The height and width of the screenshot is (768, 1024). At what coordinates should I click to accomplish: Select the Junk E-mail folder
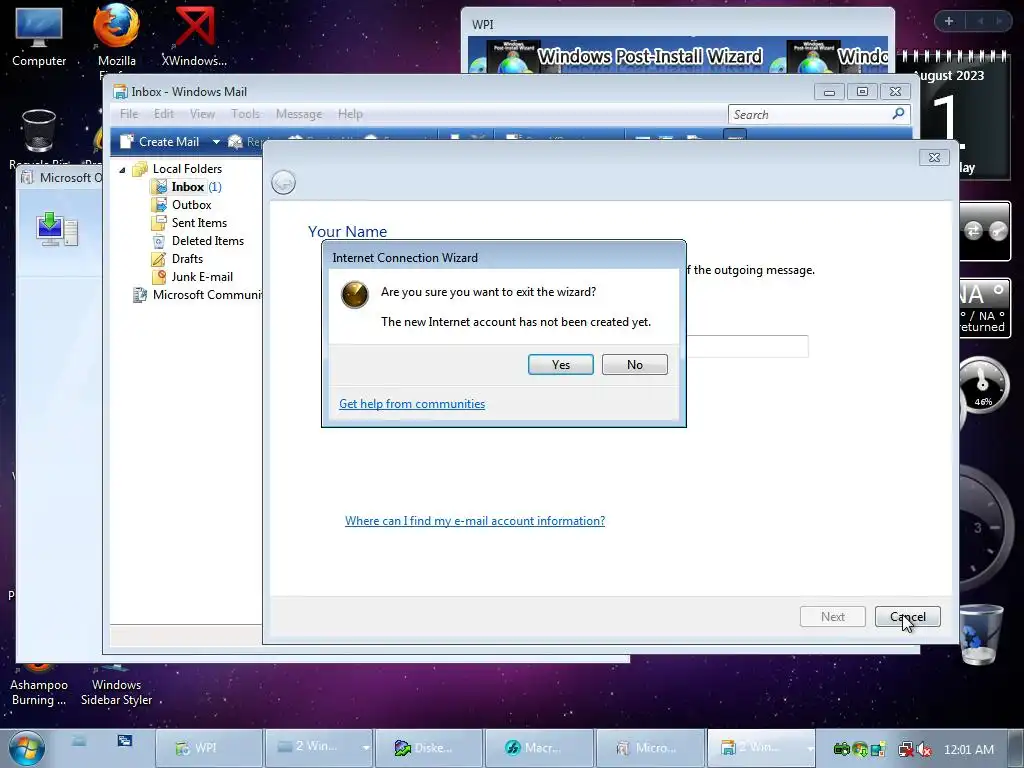click(202, 277)
